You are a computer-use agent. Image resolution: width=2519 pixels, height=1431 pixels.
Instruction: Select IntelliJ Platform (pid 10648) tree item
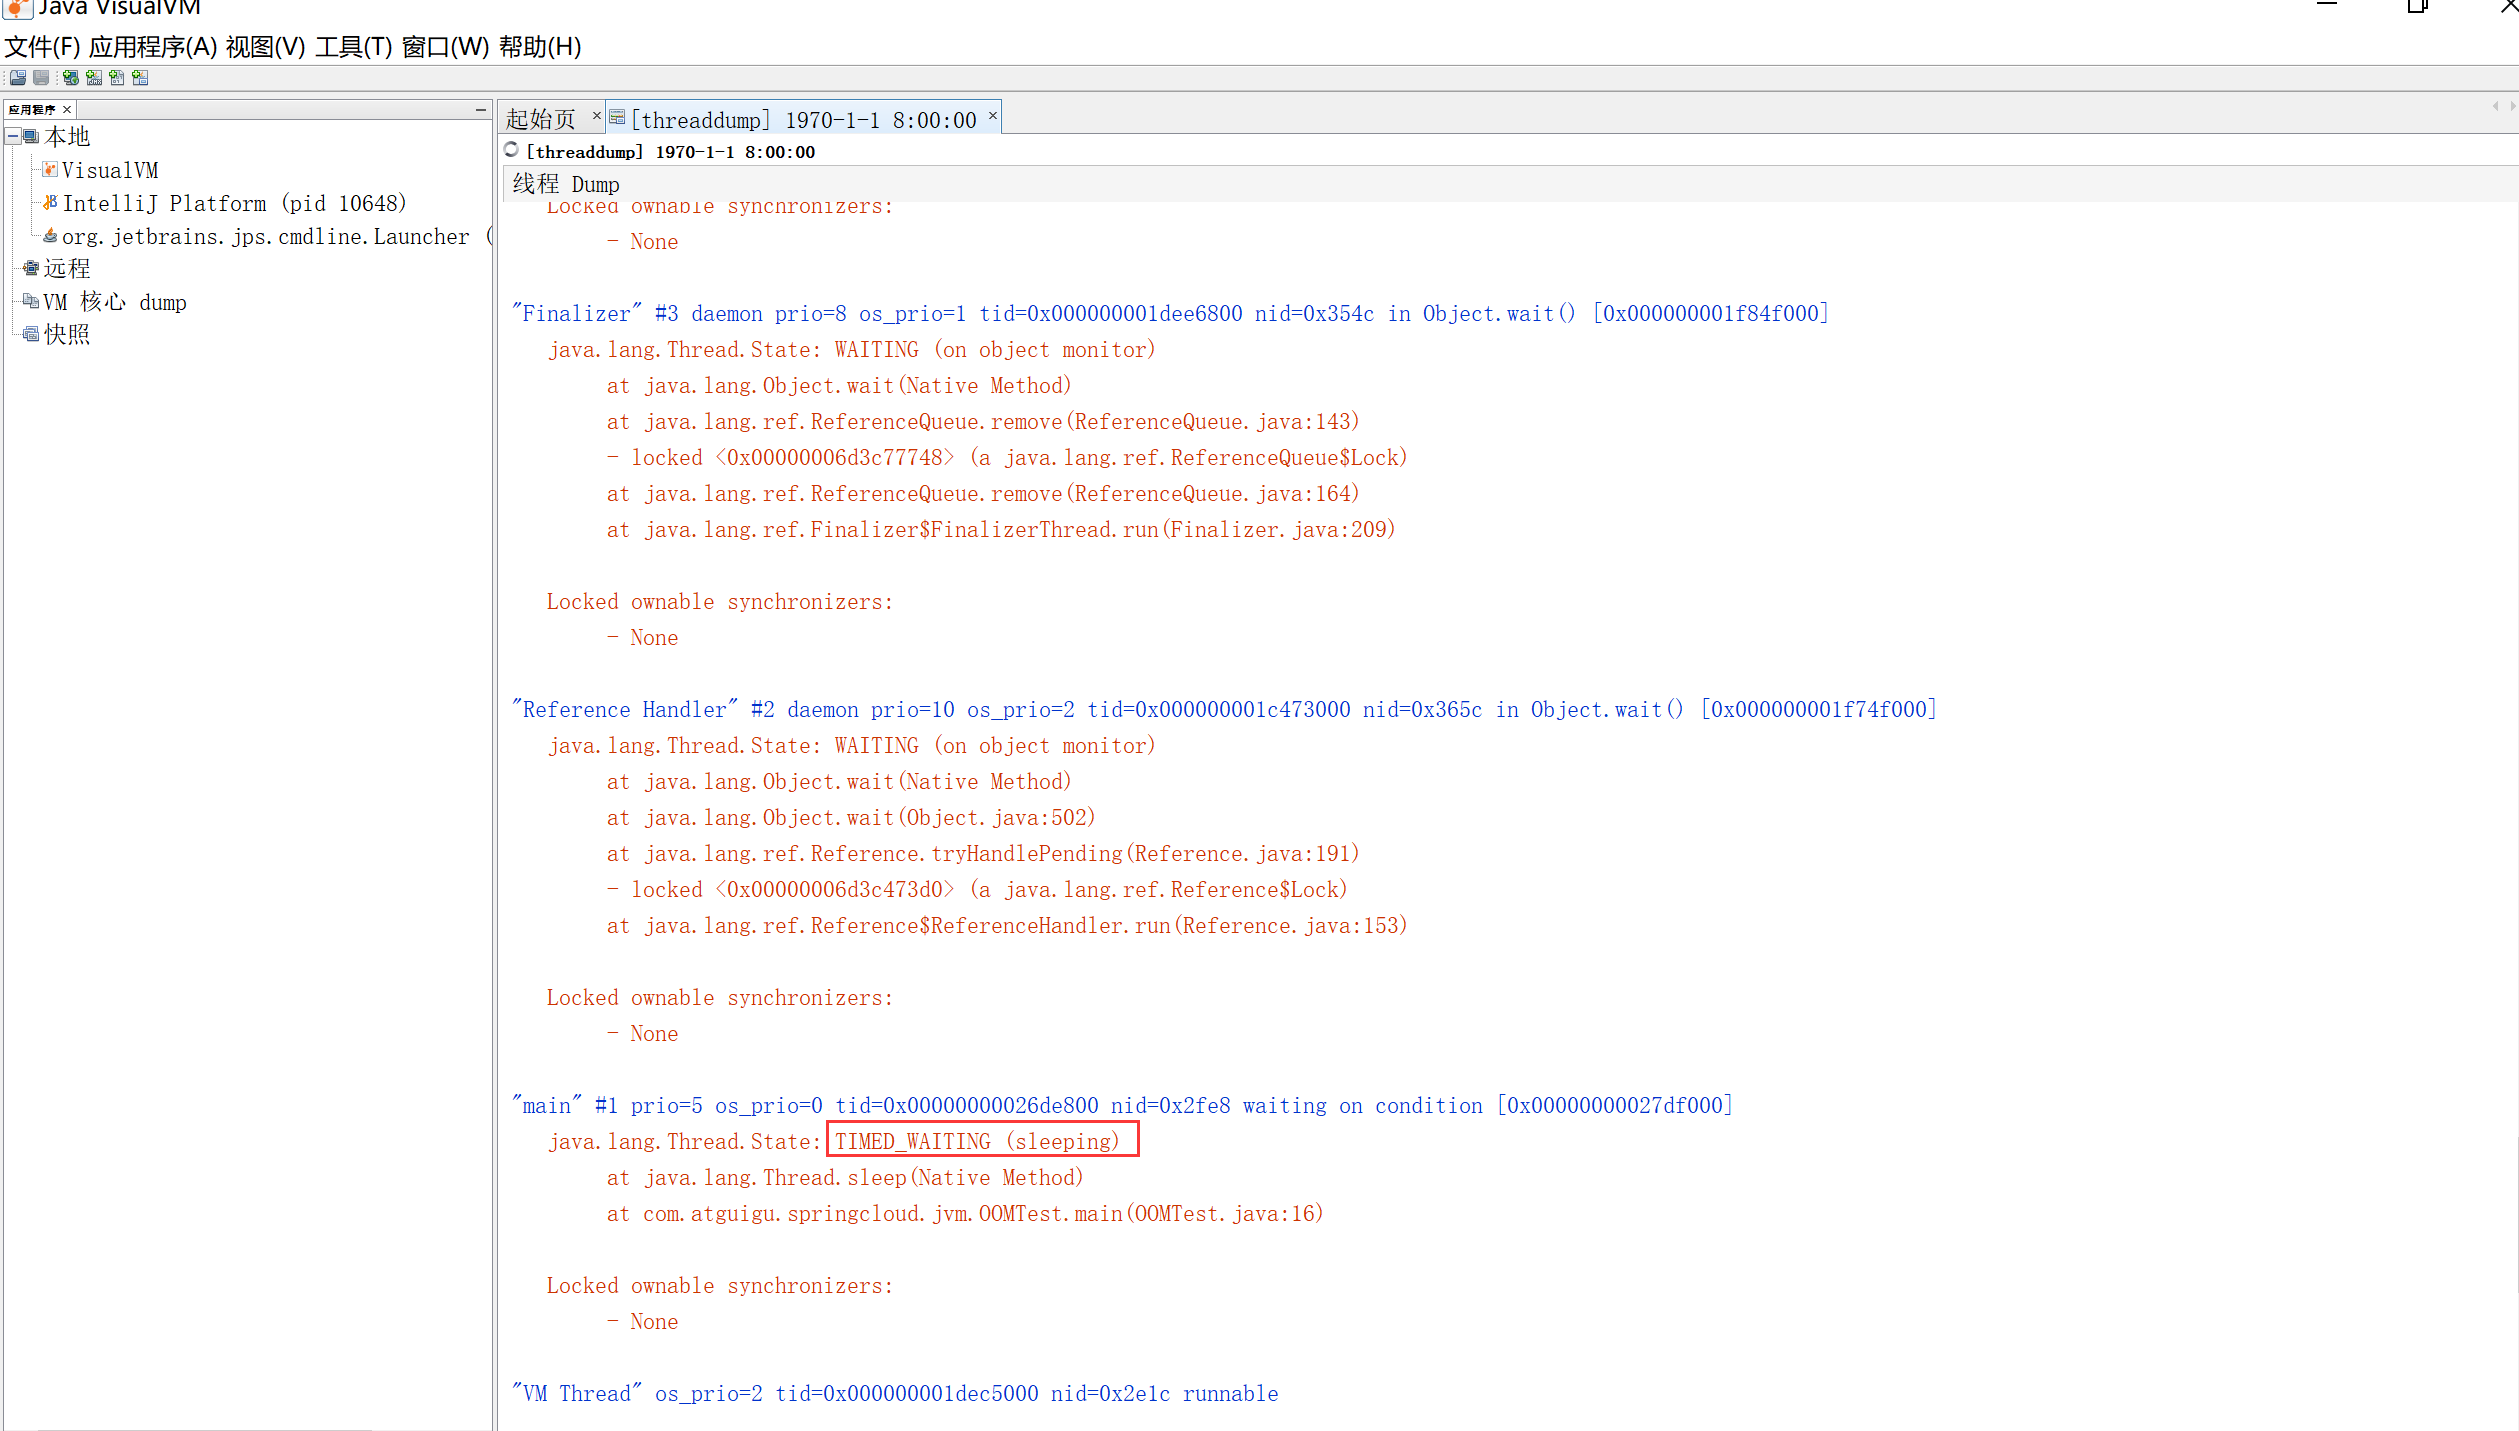pyautogui.click(x=235, y=203)
